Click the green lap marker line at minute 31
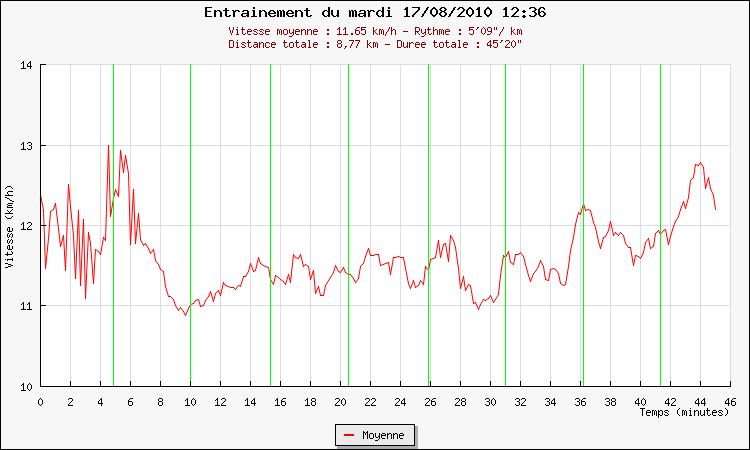750x450 pixels. (x=506, y=225)
